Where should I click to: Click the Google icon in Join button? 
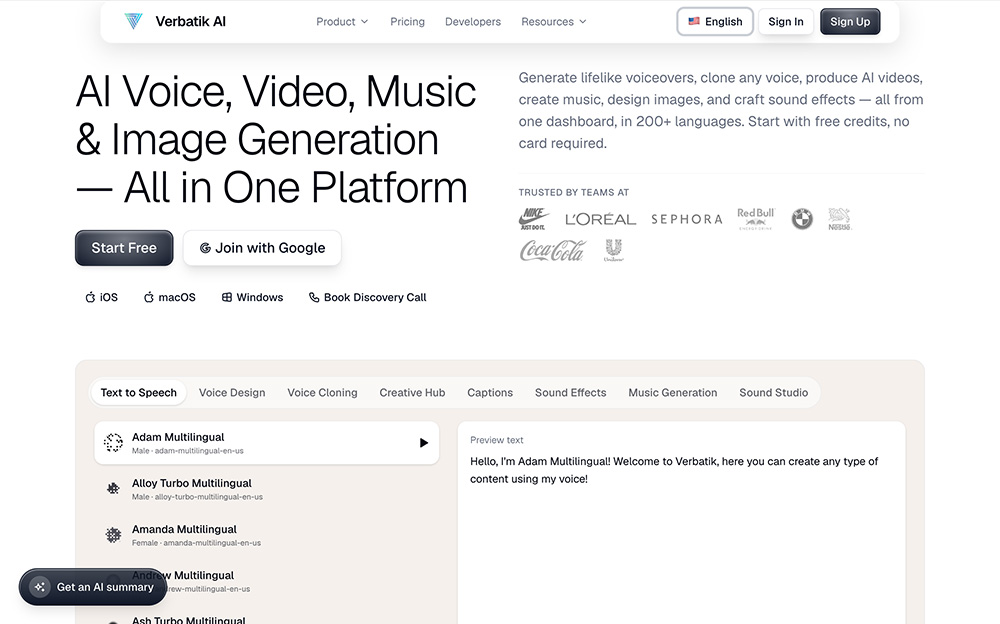point(205,248)
